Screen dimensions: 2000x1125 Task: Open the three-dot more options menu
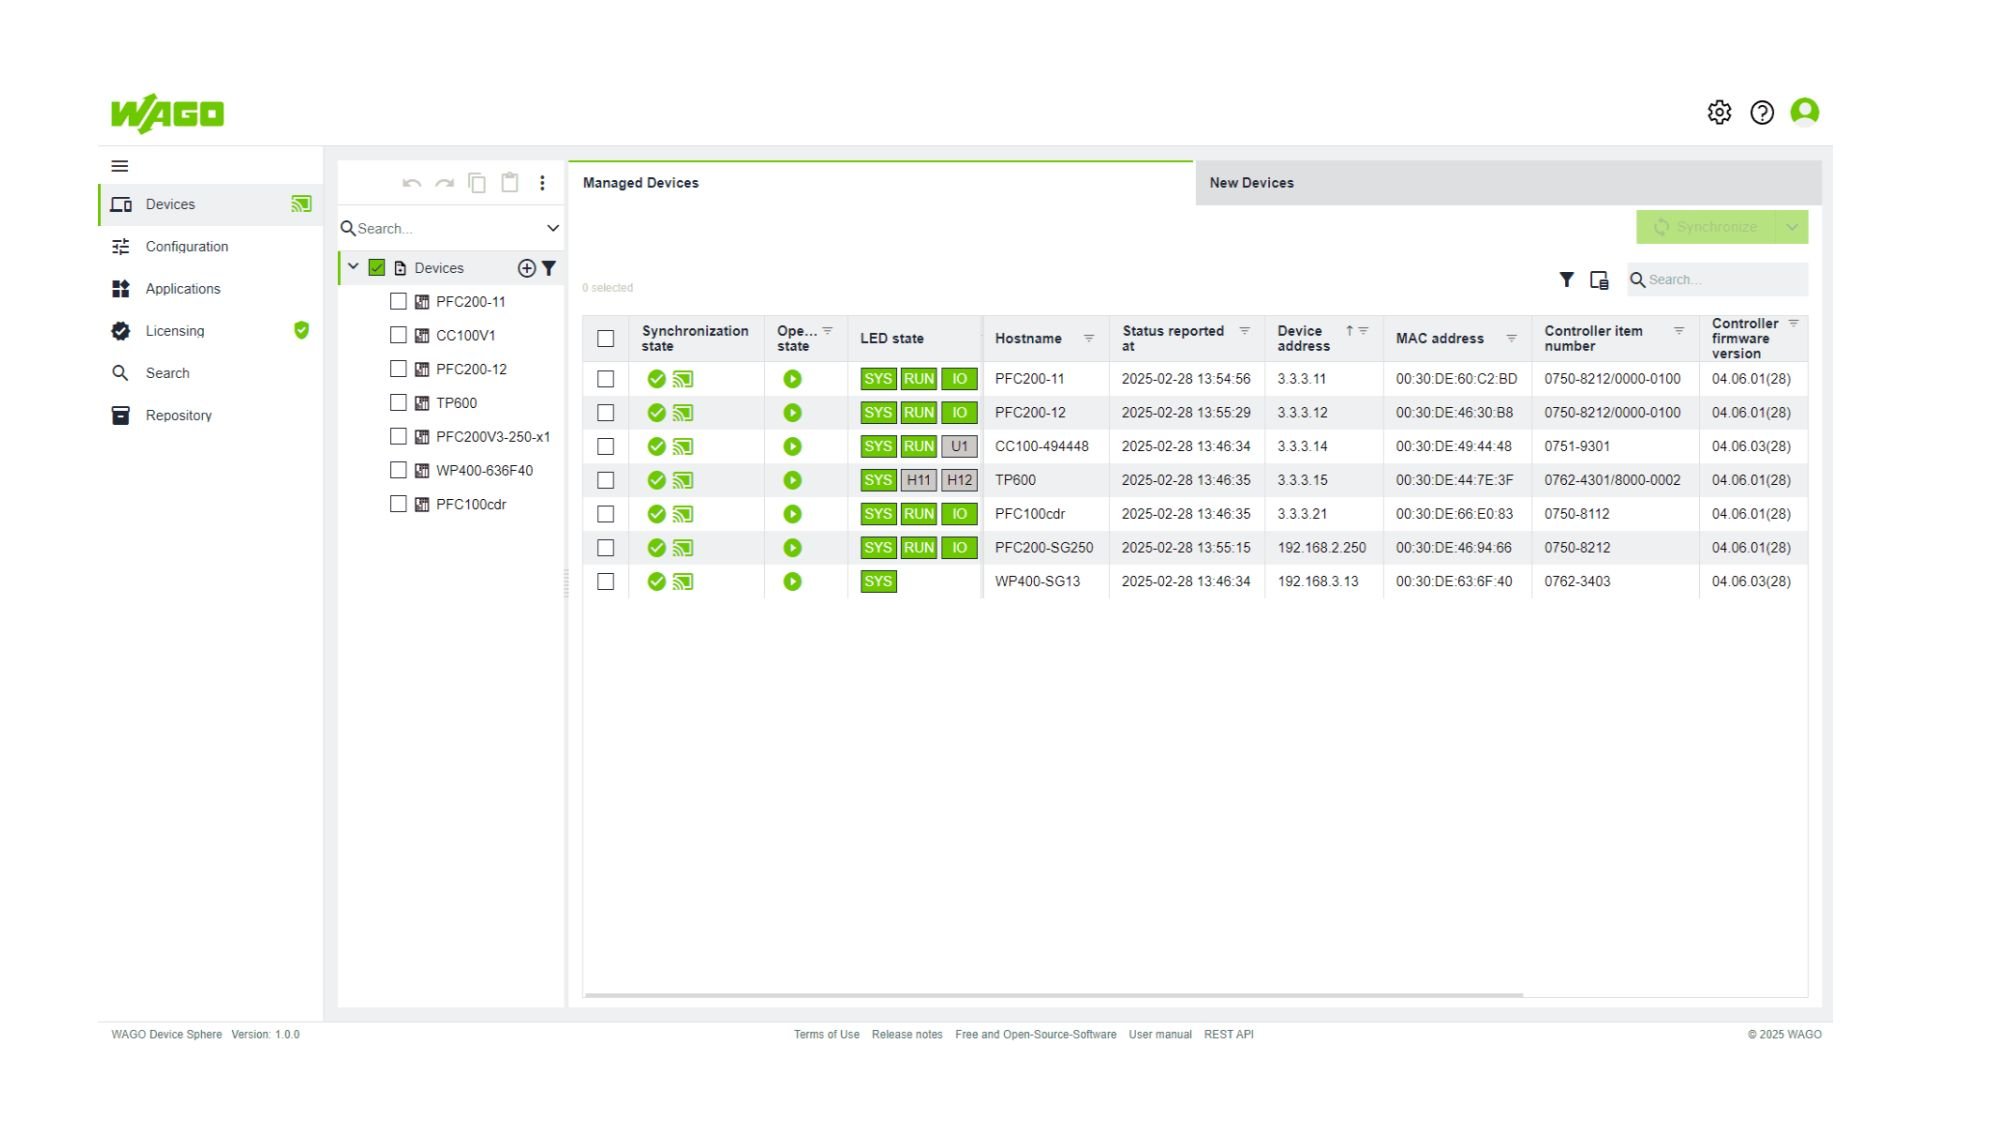(x=542, y=183)
